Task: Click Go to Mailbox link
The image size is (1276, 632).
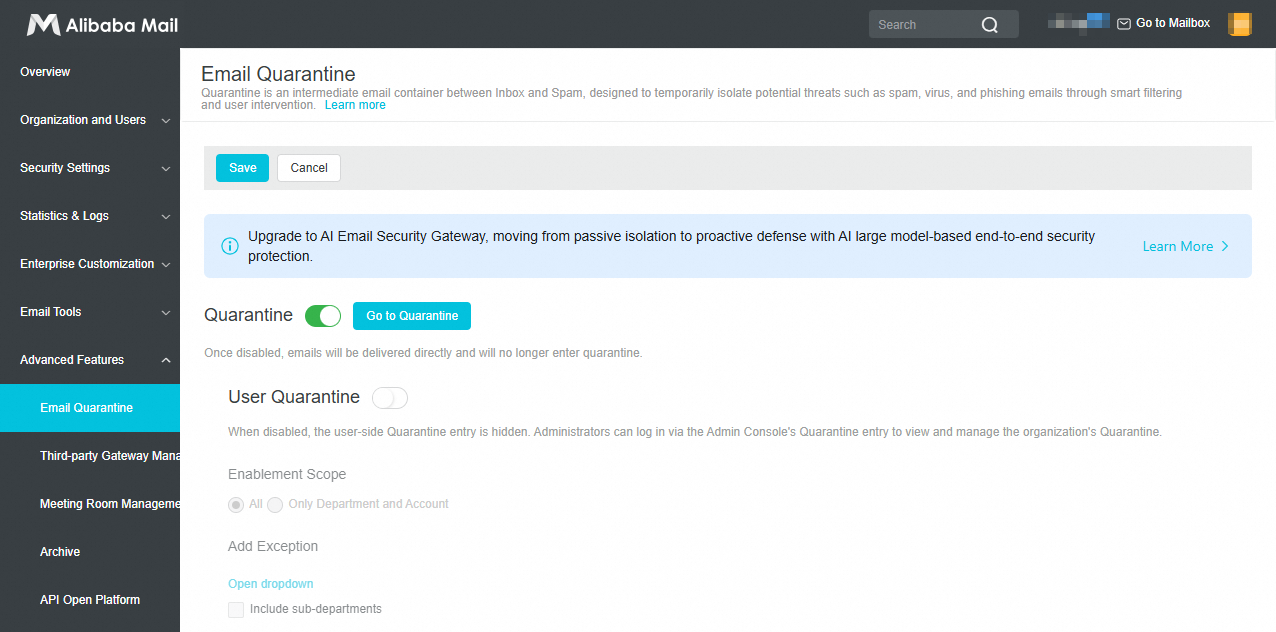Action: point(1173,23)
